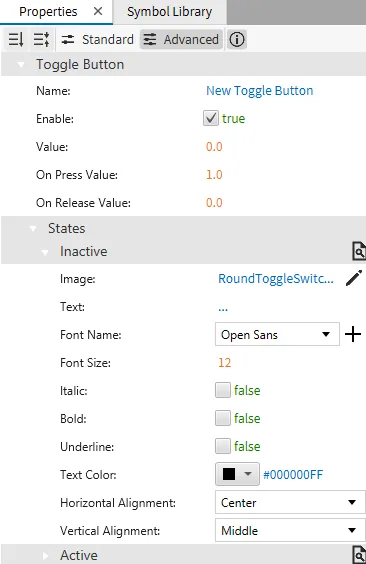Tick the Underline checkbox

[x=223, y=446]
